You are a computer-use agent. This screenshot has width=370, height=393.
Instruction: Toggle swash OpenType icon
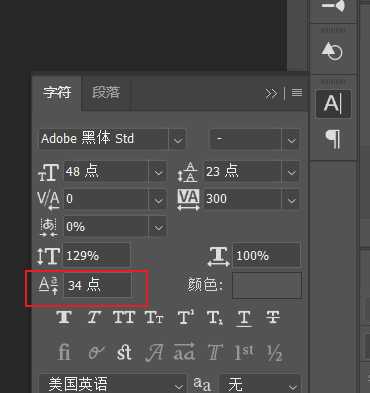[x=154, y=352]
